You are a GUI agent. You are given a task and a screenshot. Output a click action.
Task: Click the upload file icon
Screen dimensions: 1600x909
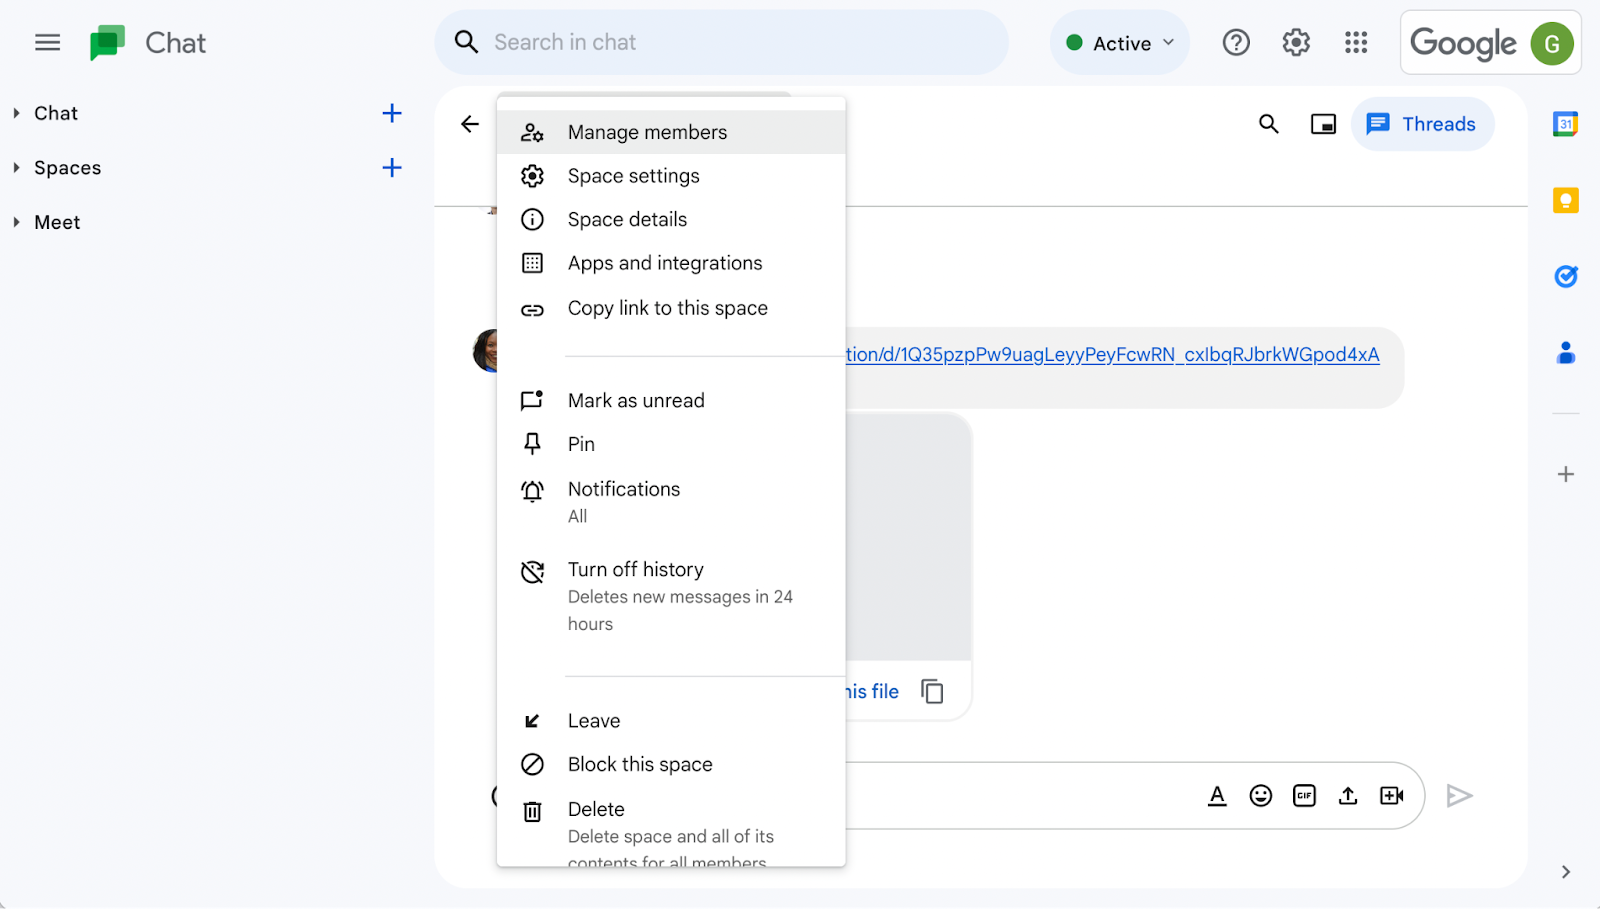coord(1348,796)
